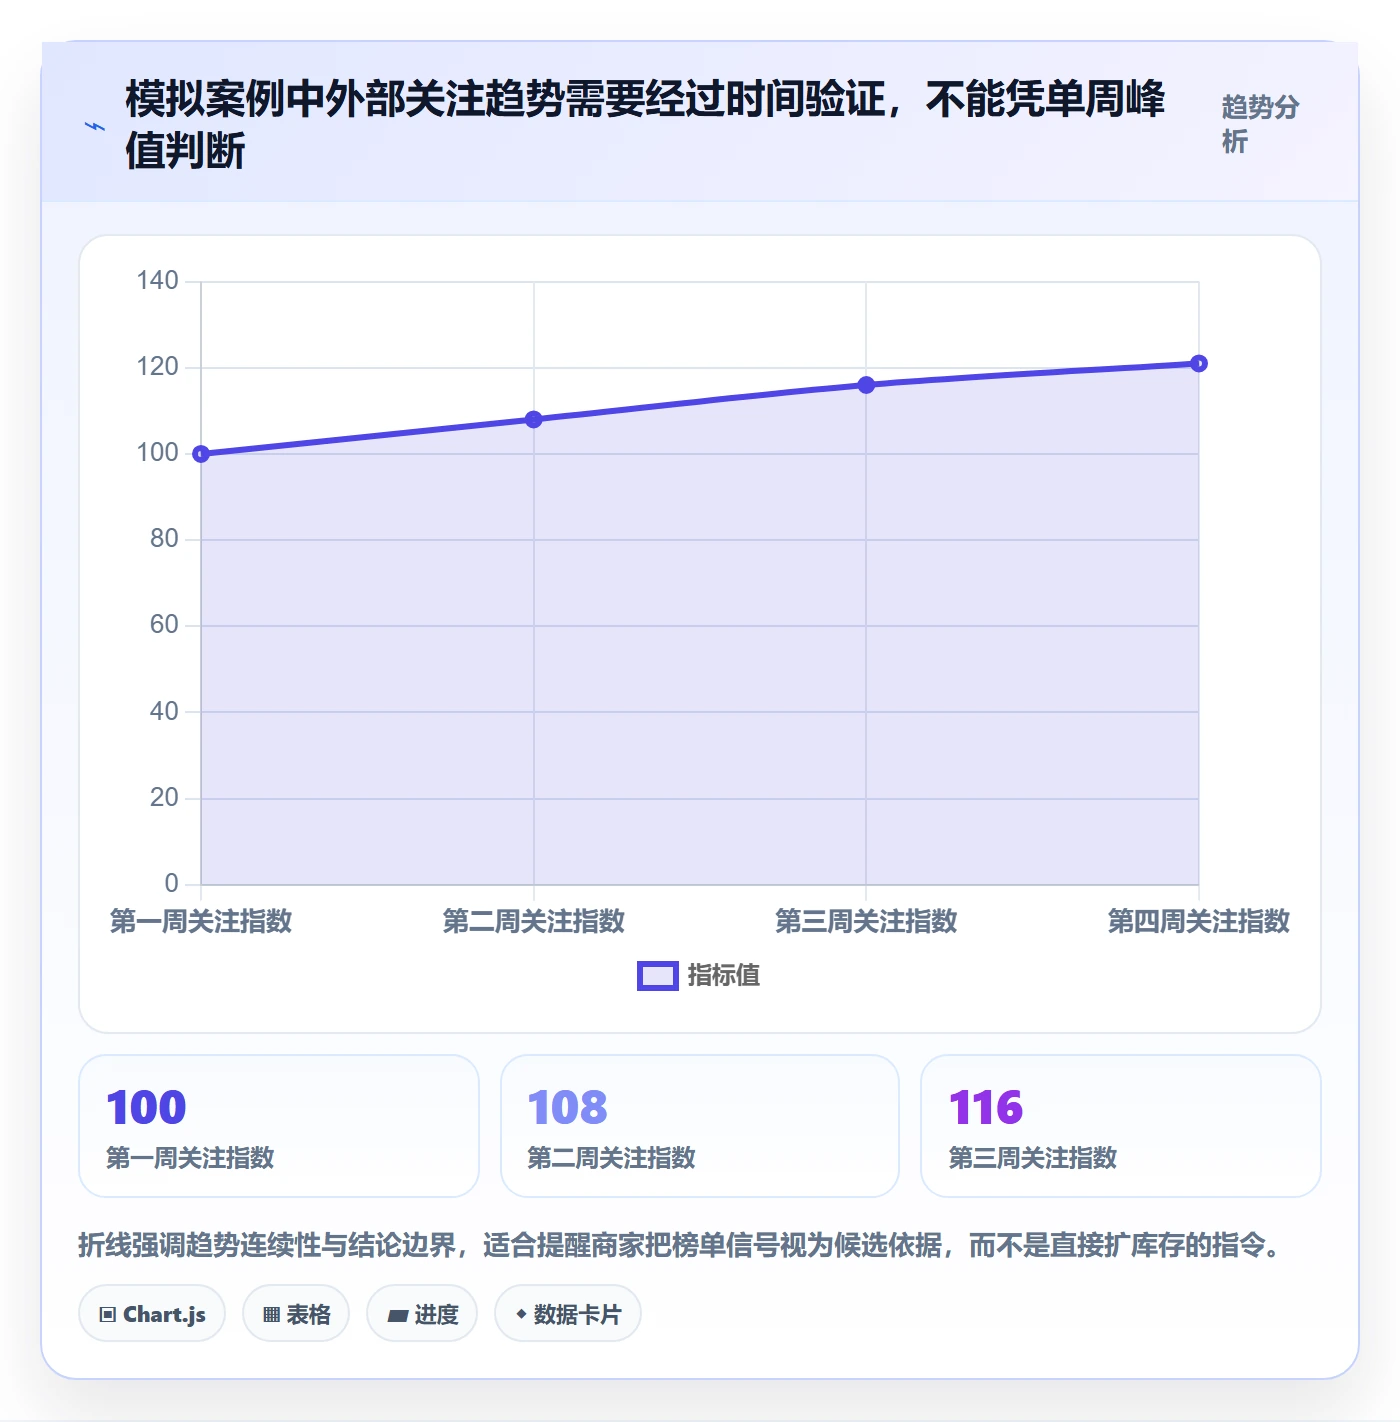This screenshot has width=1400, height=1422.
Task: Click the 120 y-axis tick label
Action: pos(158,367)
